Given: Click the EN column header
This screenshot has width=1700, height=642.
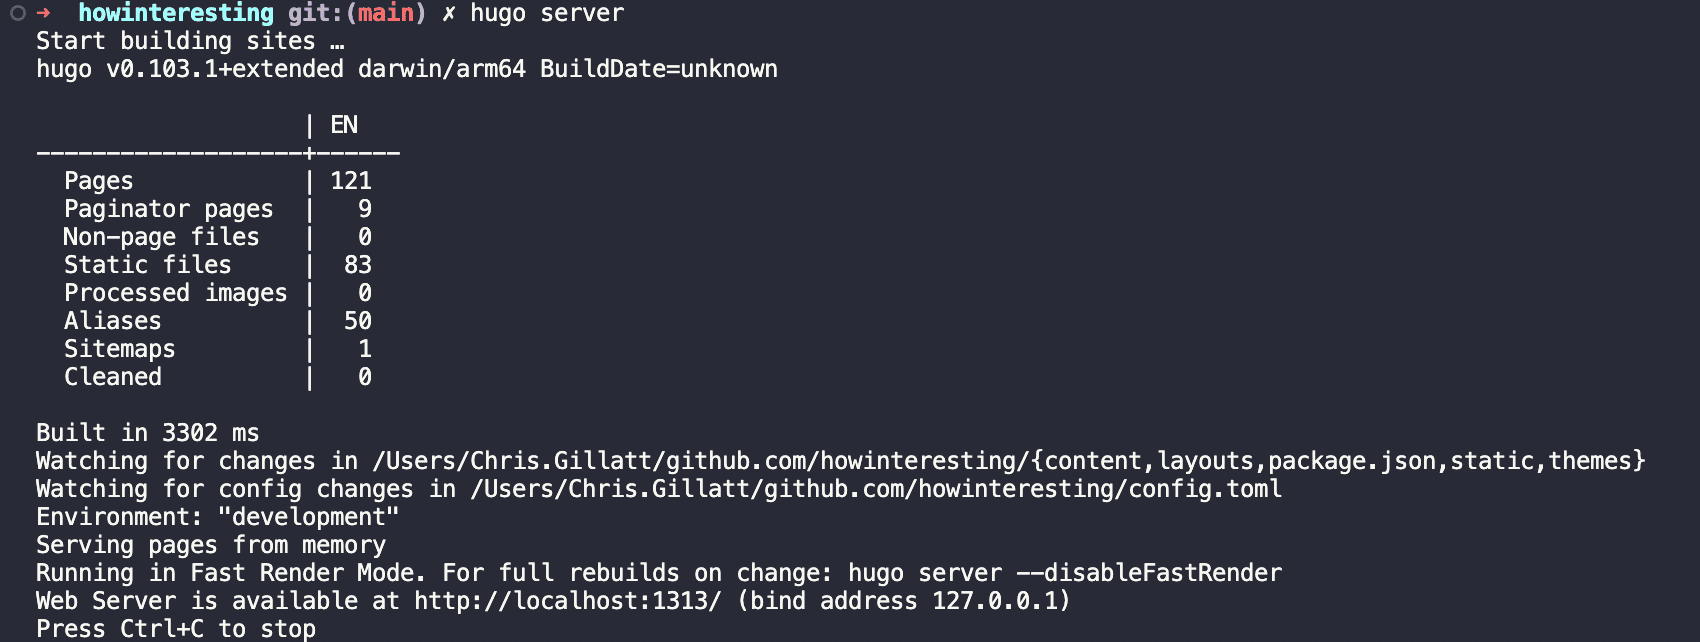Looking at the screenshot, I should (x=344, y=125).
